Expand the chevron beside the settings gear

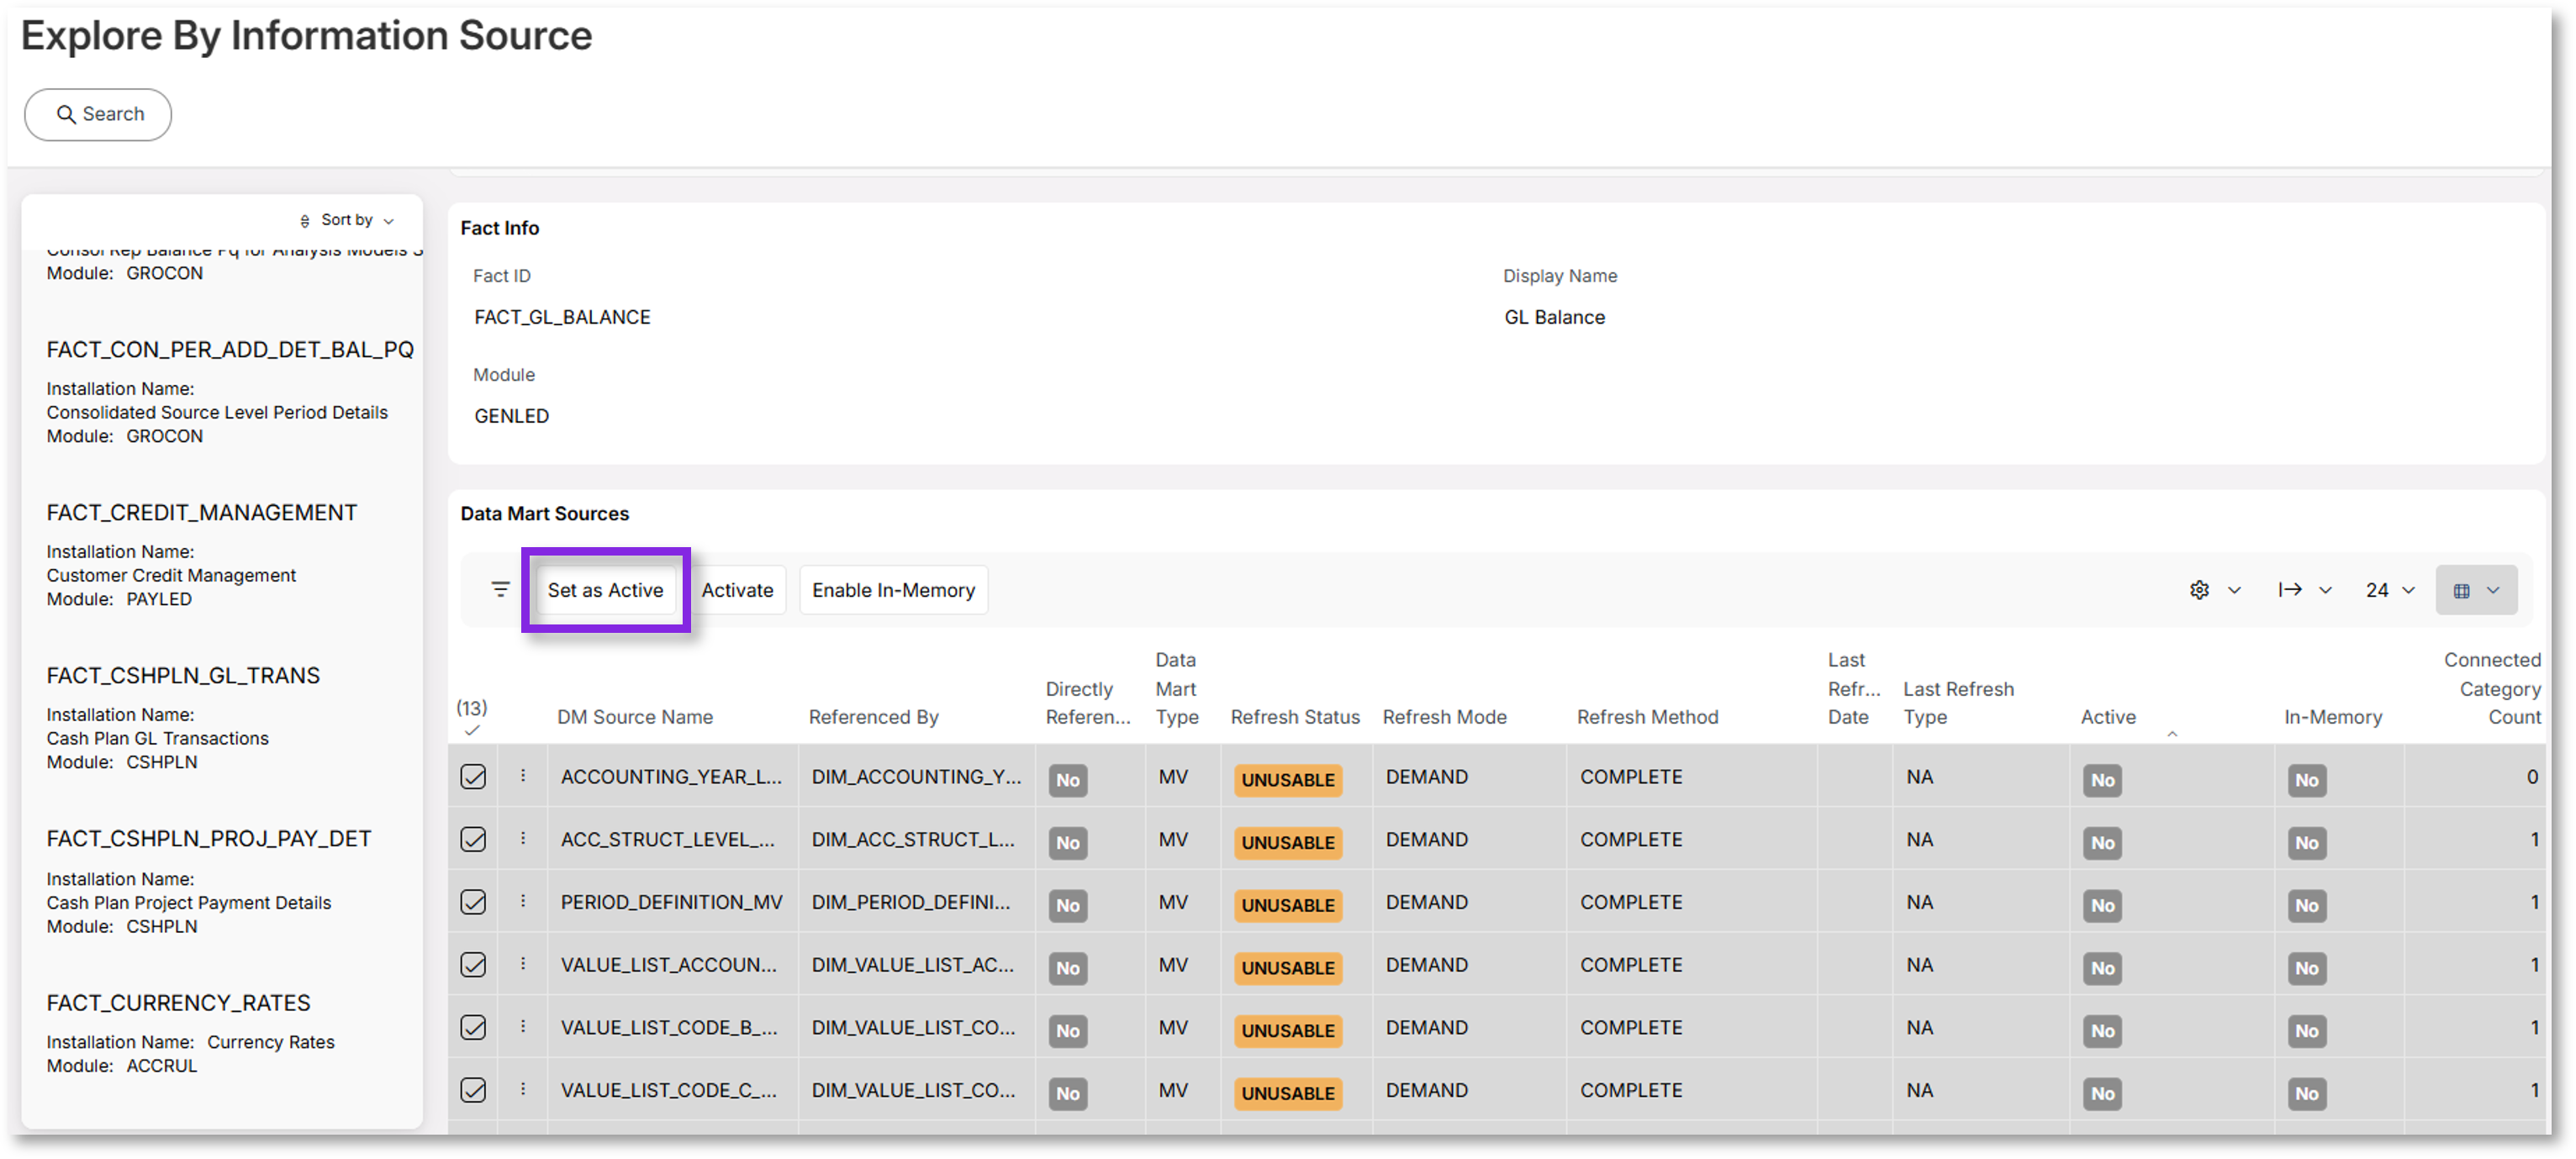[x=2234, y=590]
